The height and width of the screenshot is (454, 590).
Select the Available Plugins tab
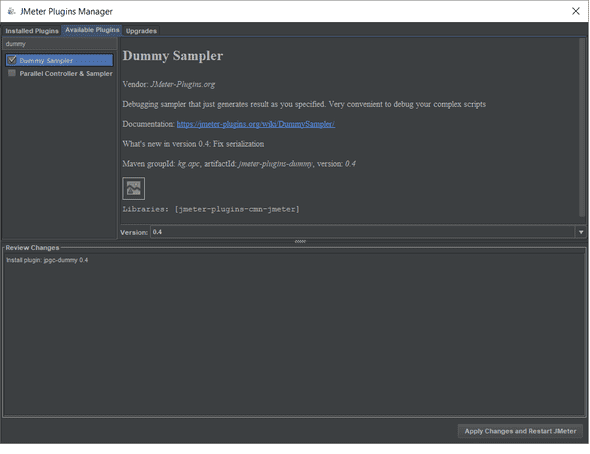[92, 30]
